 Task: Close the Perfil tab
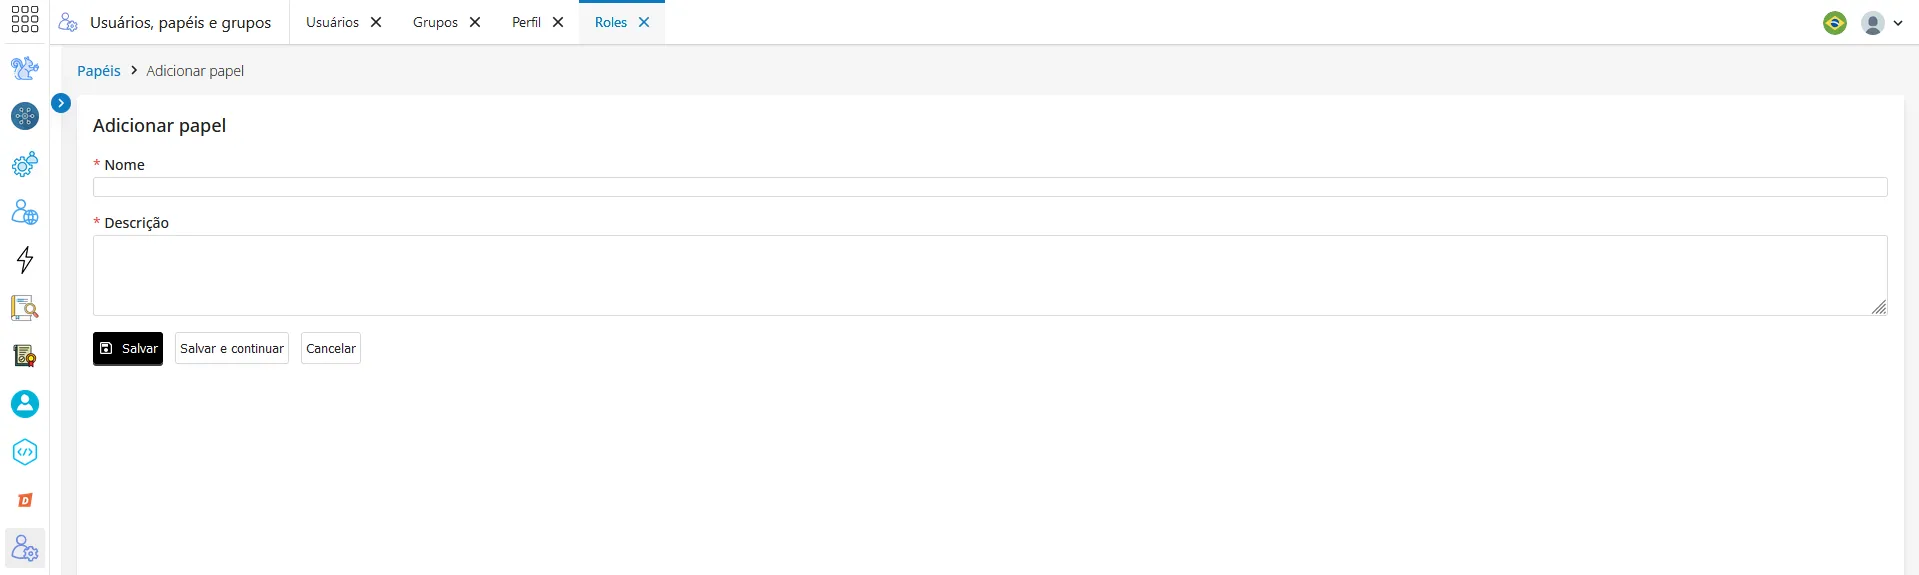click(558, 22)
